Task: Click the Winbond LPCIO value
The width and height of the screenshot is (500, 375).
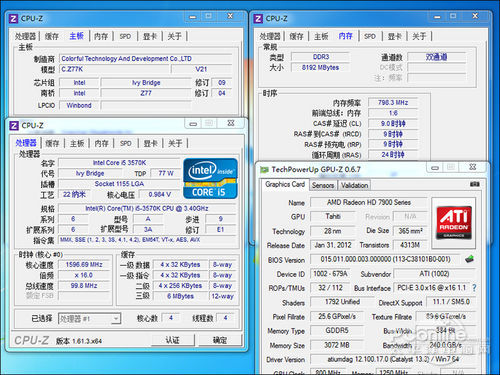Action: [79, 105]
